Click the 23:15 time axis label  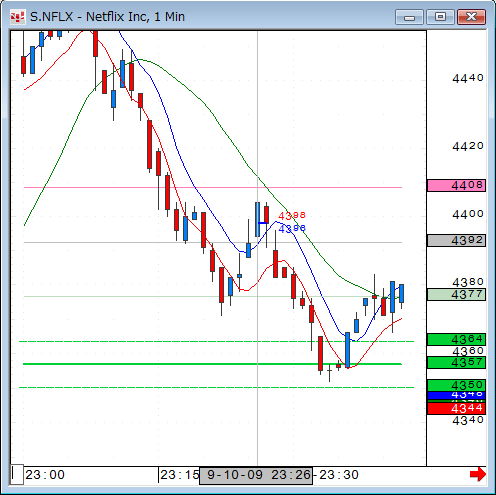click(180, 475)
